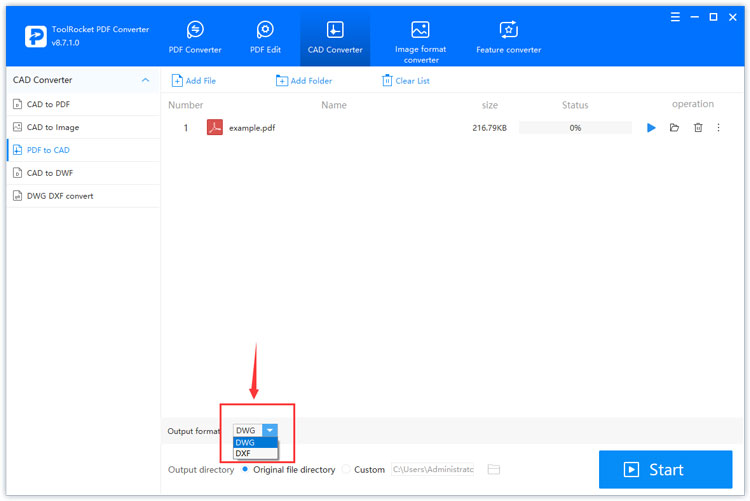The width and height of the screenshot is (750, 501).
Task: Click the size column header
Action: point(489,105)
